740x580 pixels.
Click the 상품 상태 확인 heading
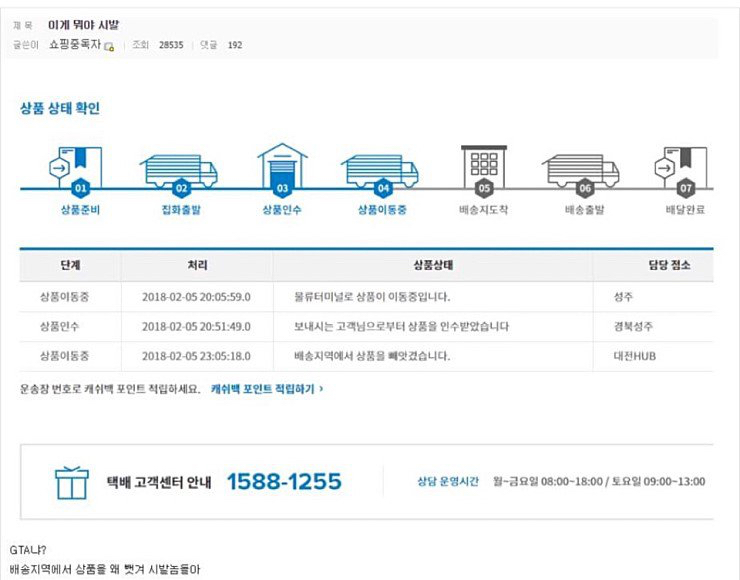(60, 109)
